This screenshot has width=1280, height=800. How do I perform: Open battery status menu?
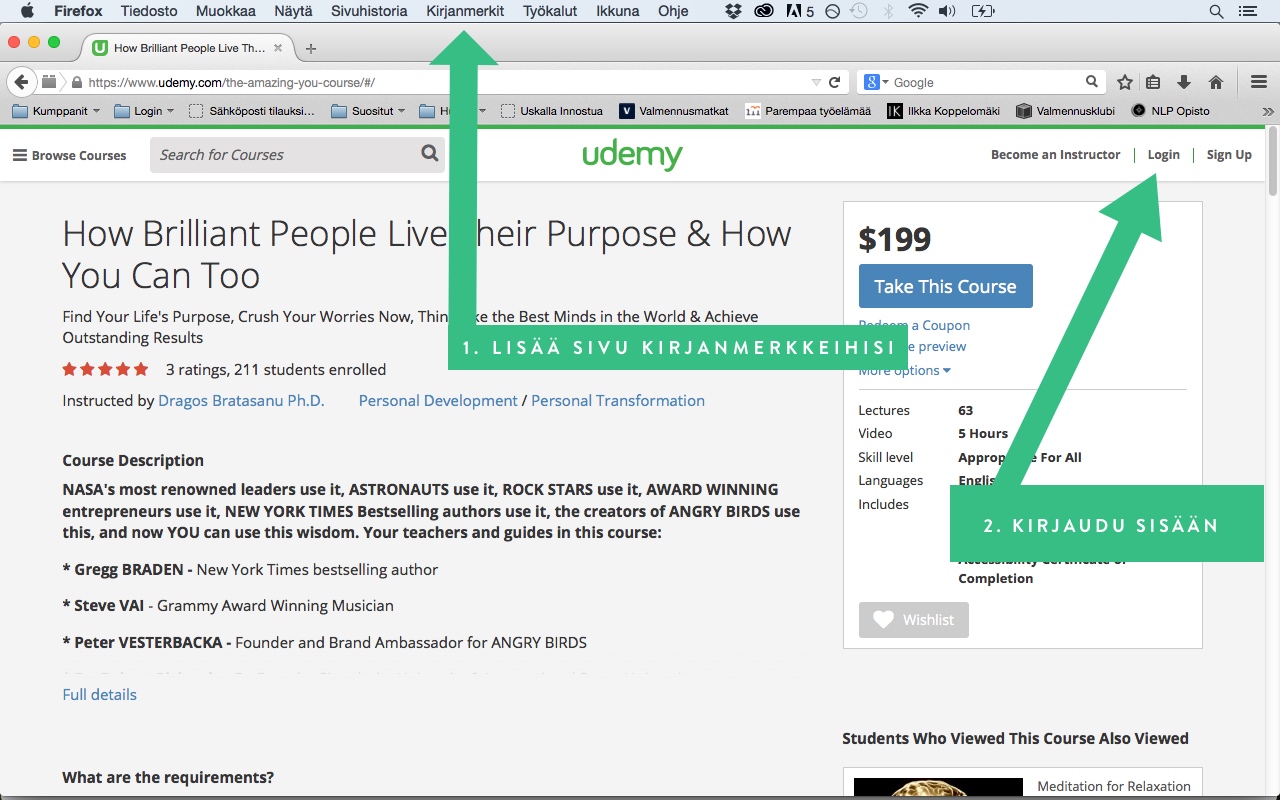983,11
